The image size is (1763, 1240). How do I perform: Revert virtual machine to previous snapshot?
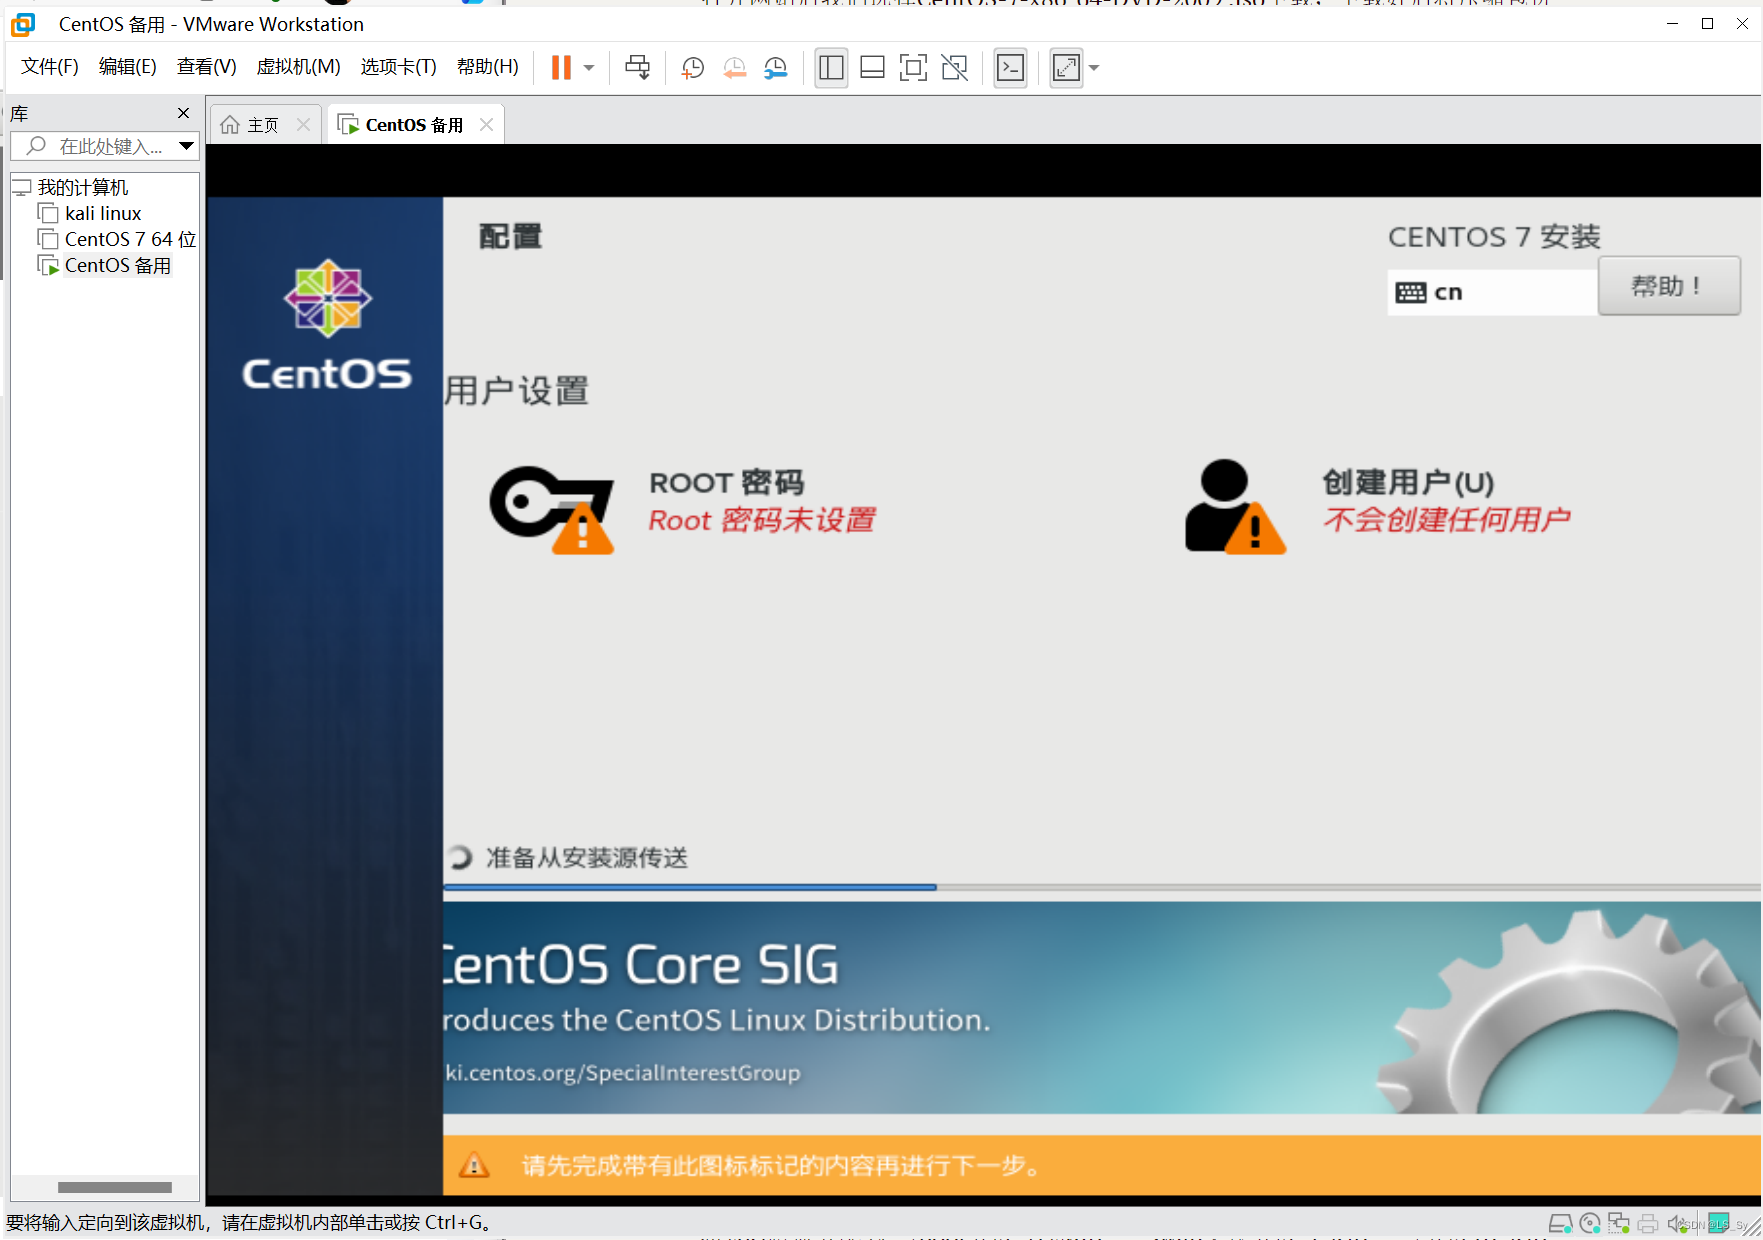(x=734, y=67)
